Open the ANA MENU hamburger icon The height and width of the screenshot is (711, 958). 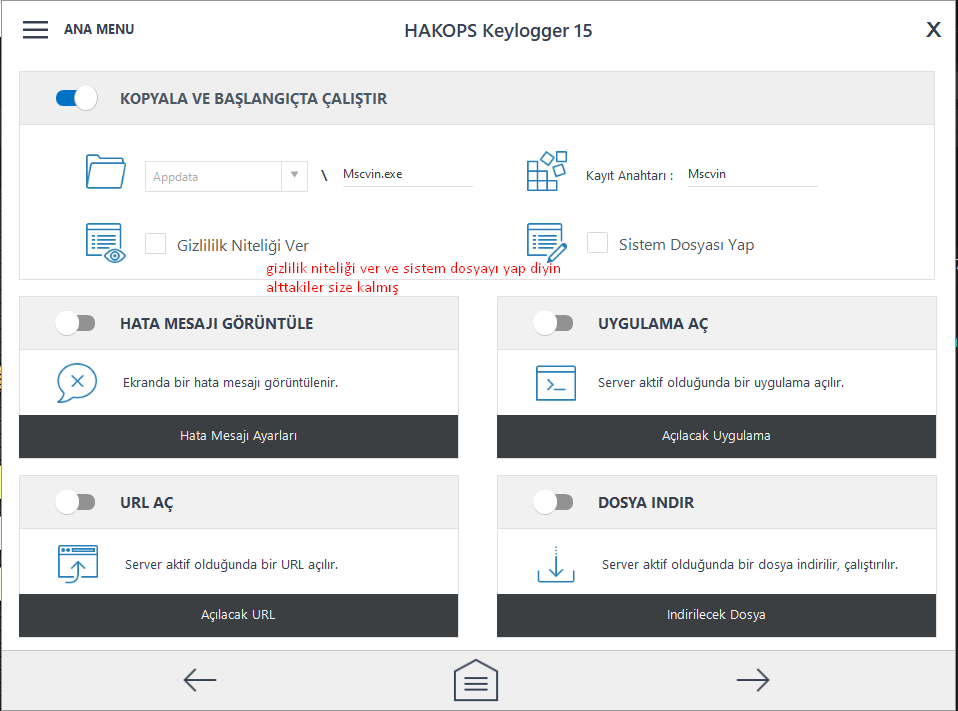(36, 30)
